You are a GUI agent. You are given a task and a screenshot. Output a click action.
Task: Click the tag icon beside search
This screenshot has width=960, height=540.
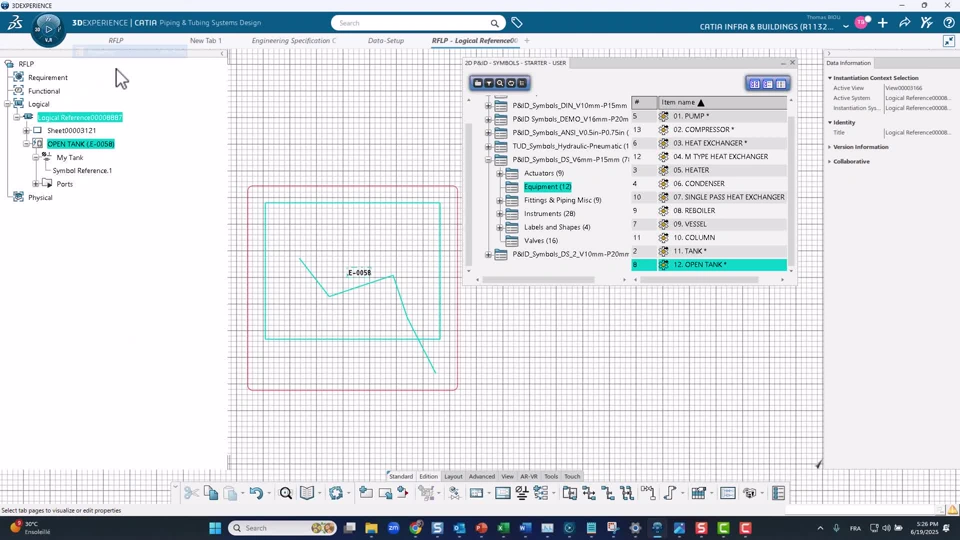pyautogui.click(x=517, y=23)
